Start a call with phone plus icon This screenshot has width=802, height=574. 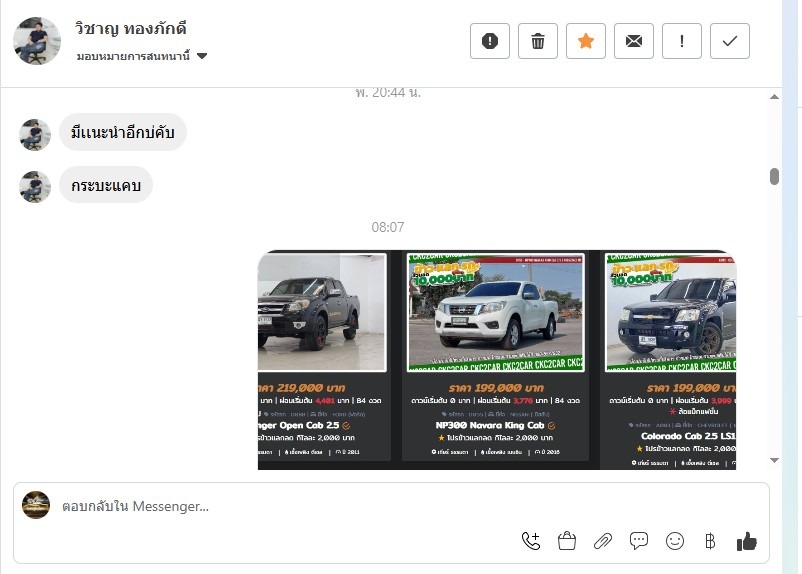pos(531,541)
